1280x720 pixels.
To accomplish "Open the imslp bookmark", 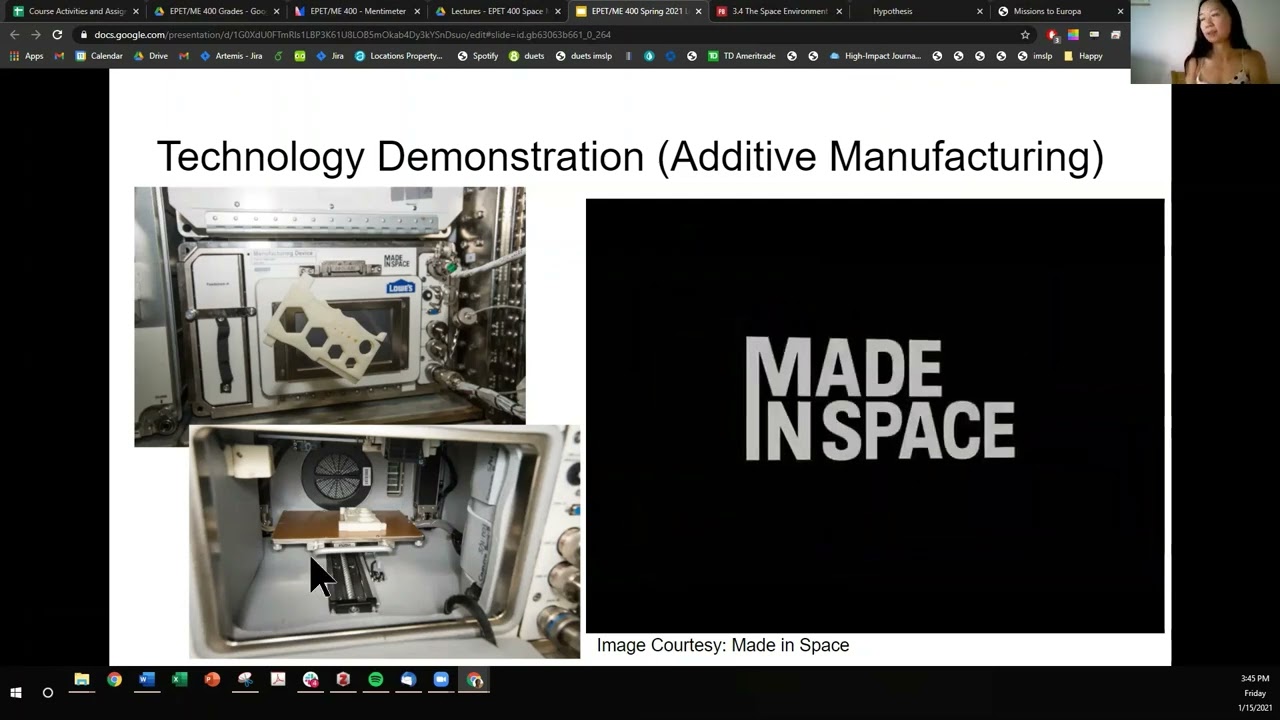I will tap(1035, 56).
